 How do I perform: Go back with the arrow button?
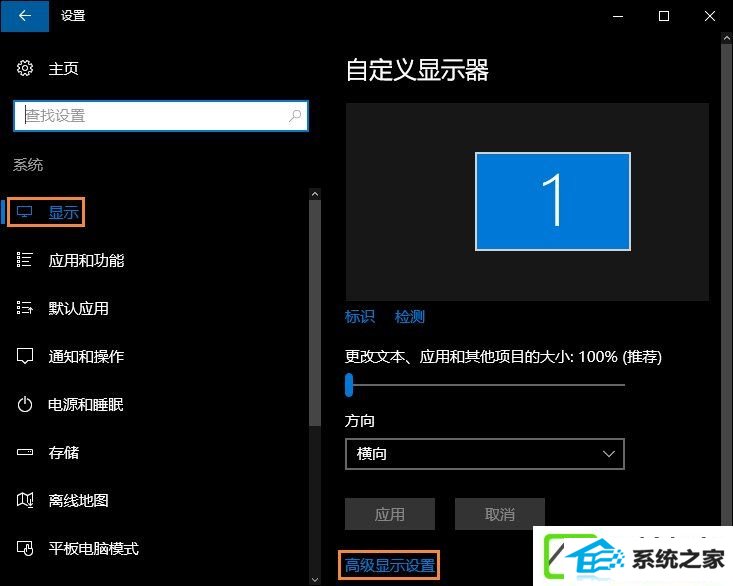(x=25, y=16)
